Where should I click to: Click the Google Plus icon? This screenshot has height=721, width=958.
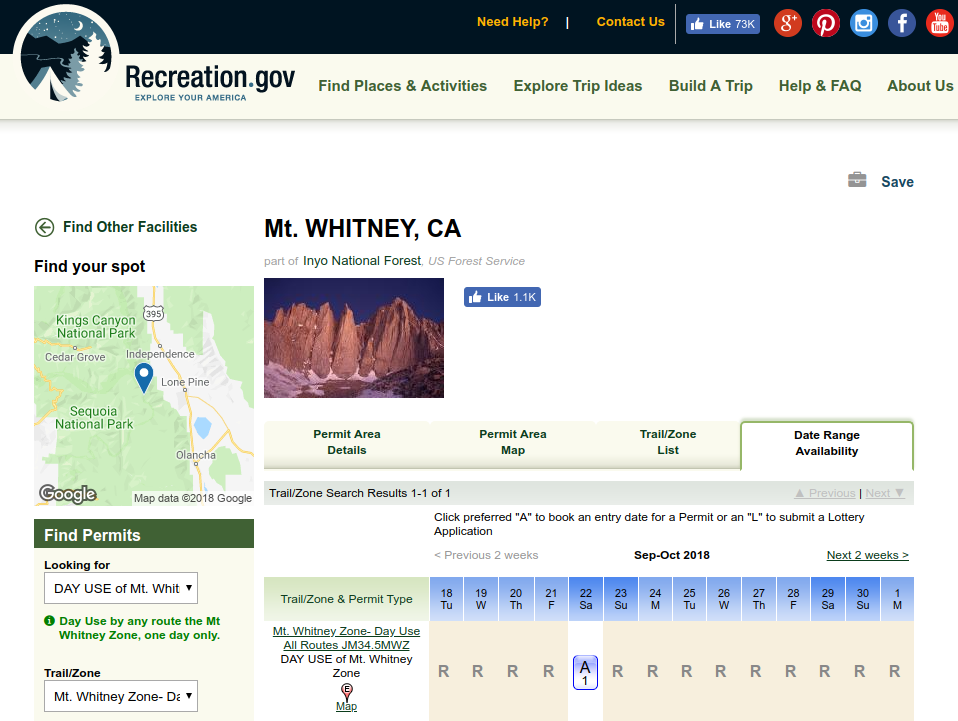(788, 23)
